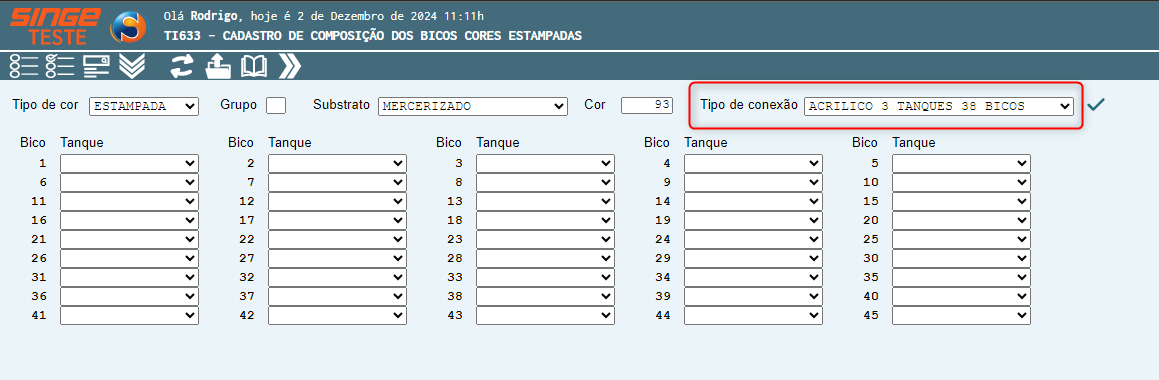Screen dimensions: 1159x380
Task: Click the TI633 screen title text
Action: [373, 35]
